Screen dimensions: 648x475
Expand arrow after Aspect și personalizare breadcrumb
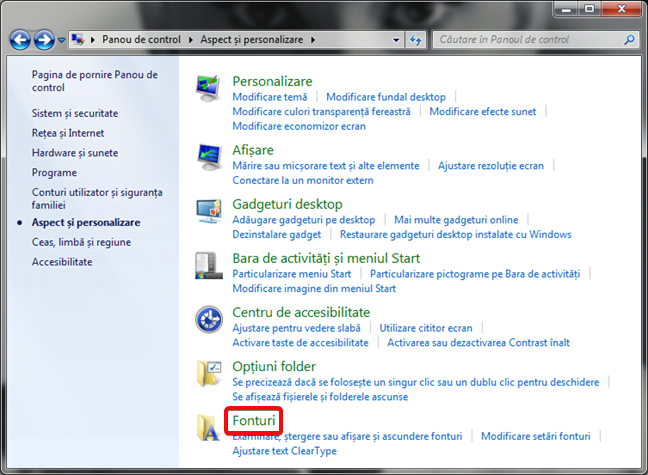(x=313, y=40)
